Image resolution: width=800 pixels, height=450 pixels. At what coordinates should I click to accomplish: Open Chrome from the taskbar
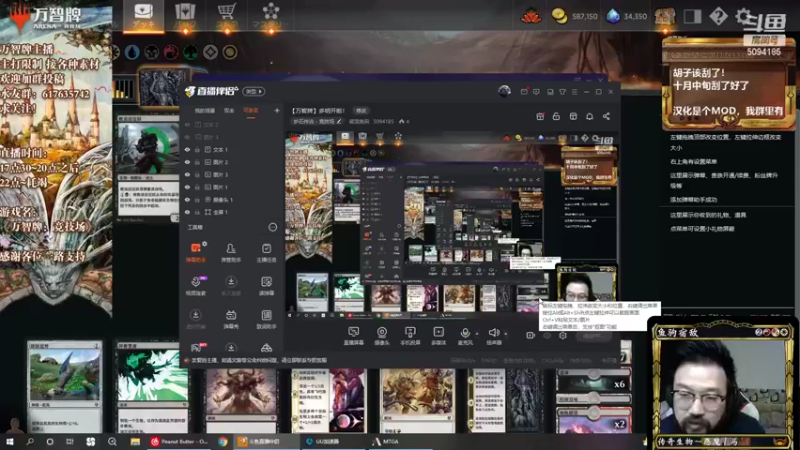click(223, 442)
